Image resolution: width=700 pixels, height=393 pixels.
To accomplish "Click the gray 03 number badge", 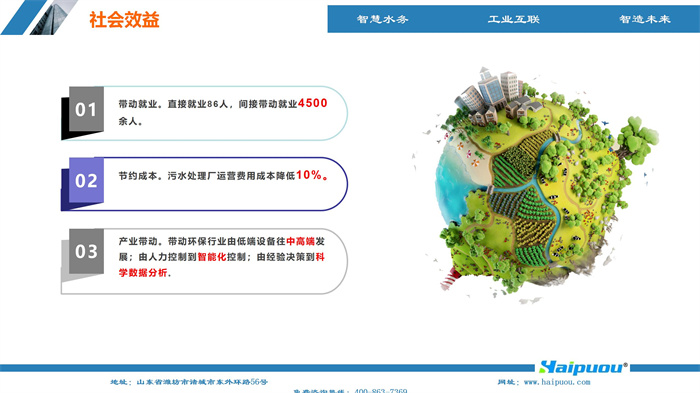I will point(86,251).
